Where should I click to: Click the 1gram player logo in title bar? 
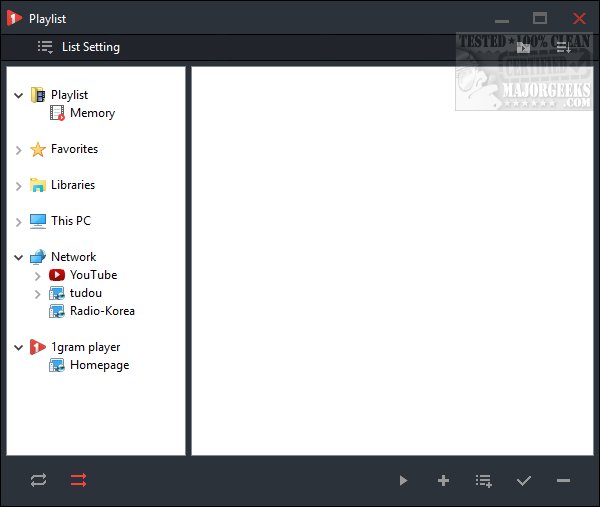(14, 18)
